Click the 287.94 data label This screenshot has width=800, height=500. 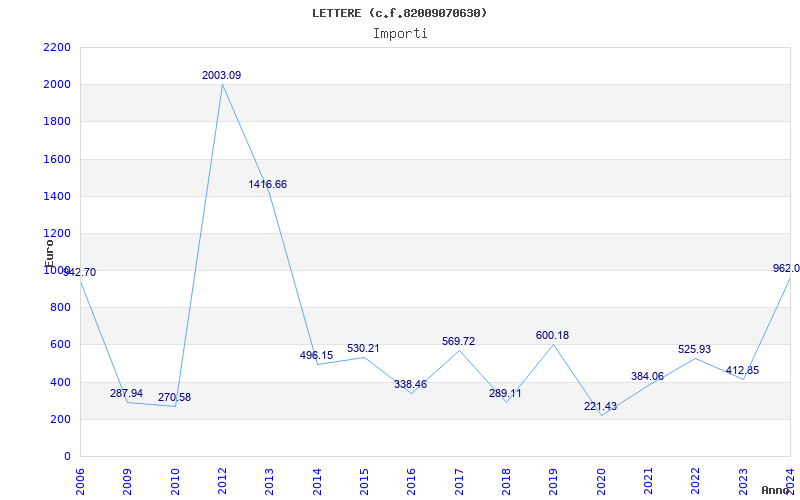pyautogui.click(x=127, y=393)
